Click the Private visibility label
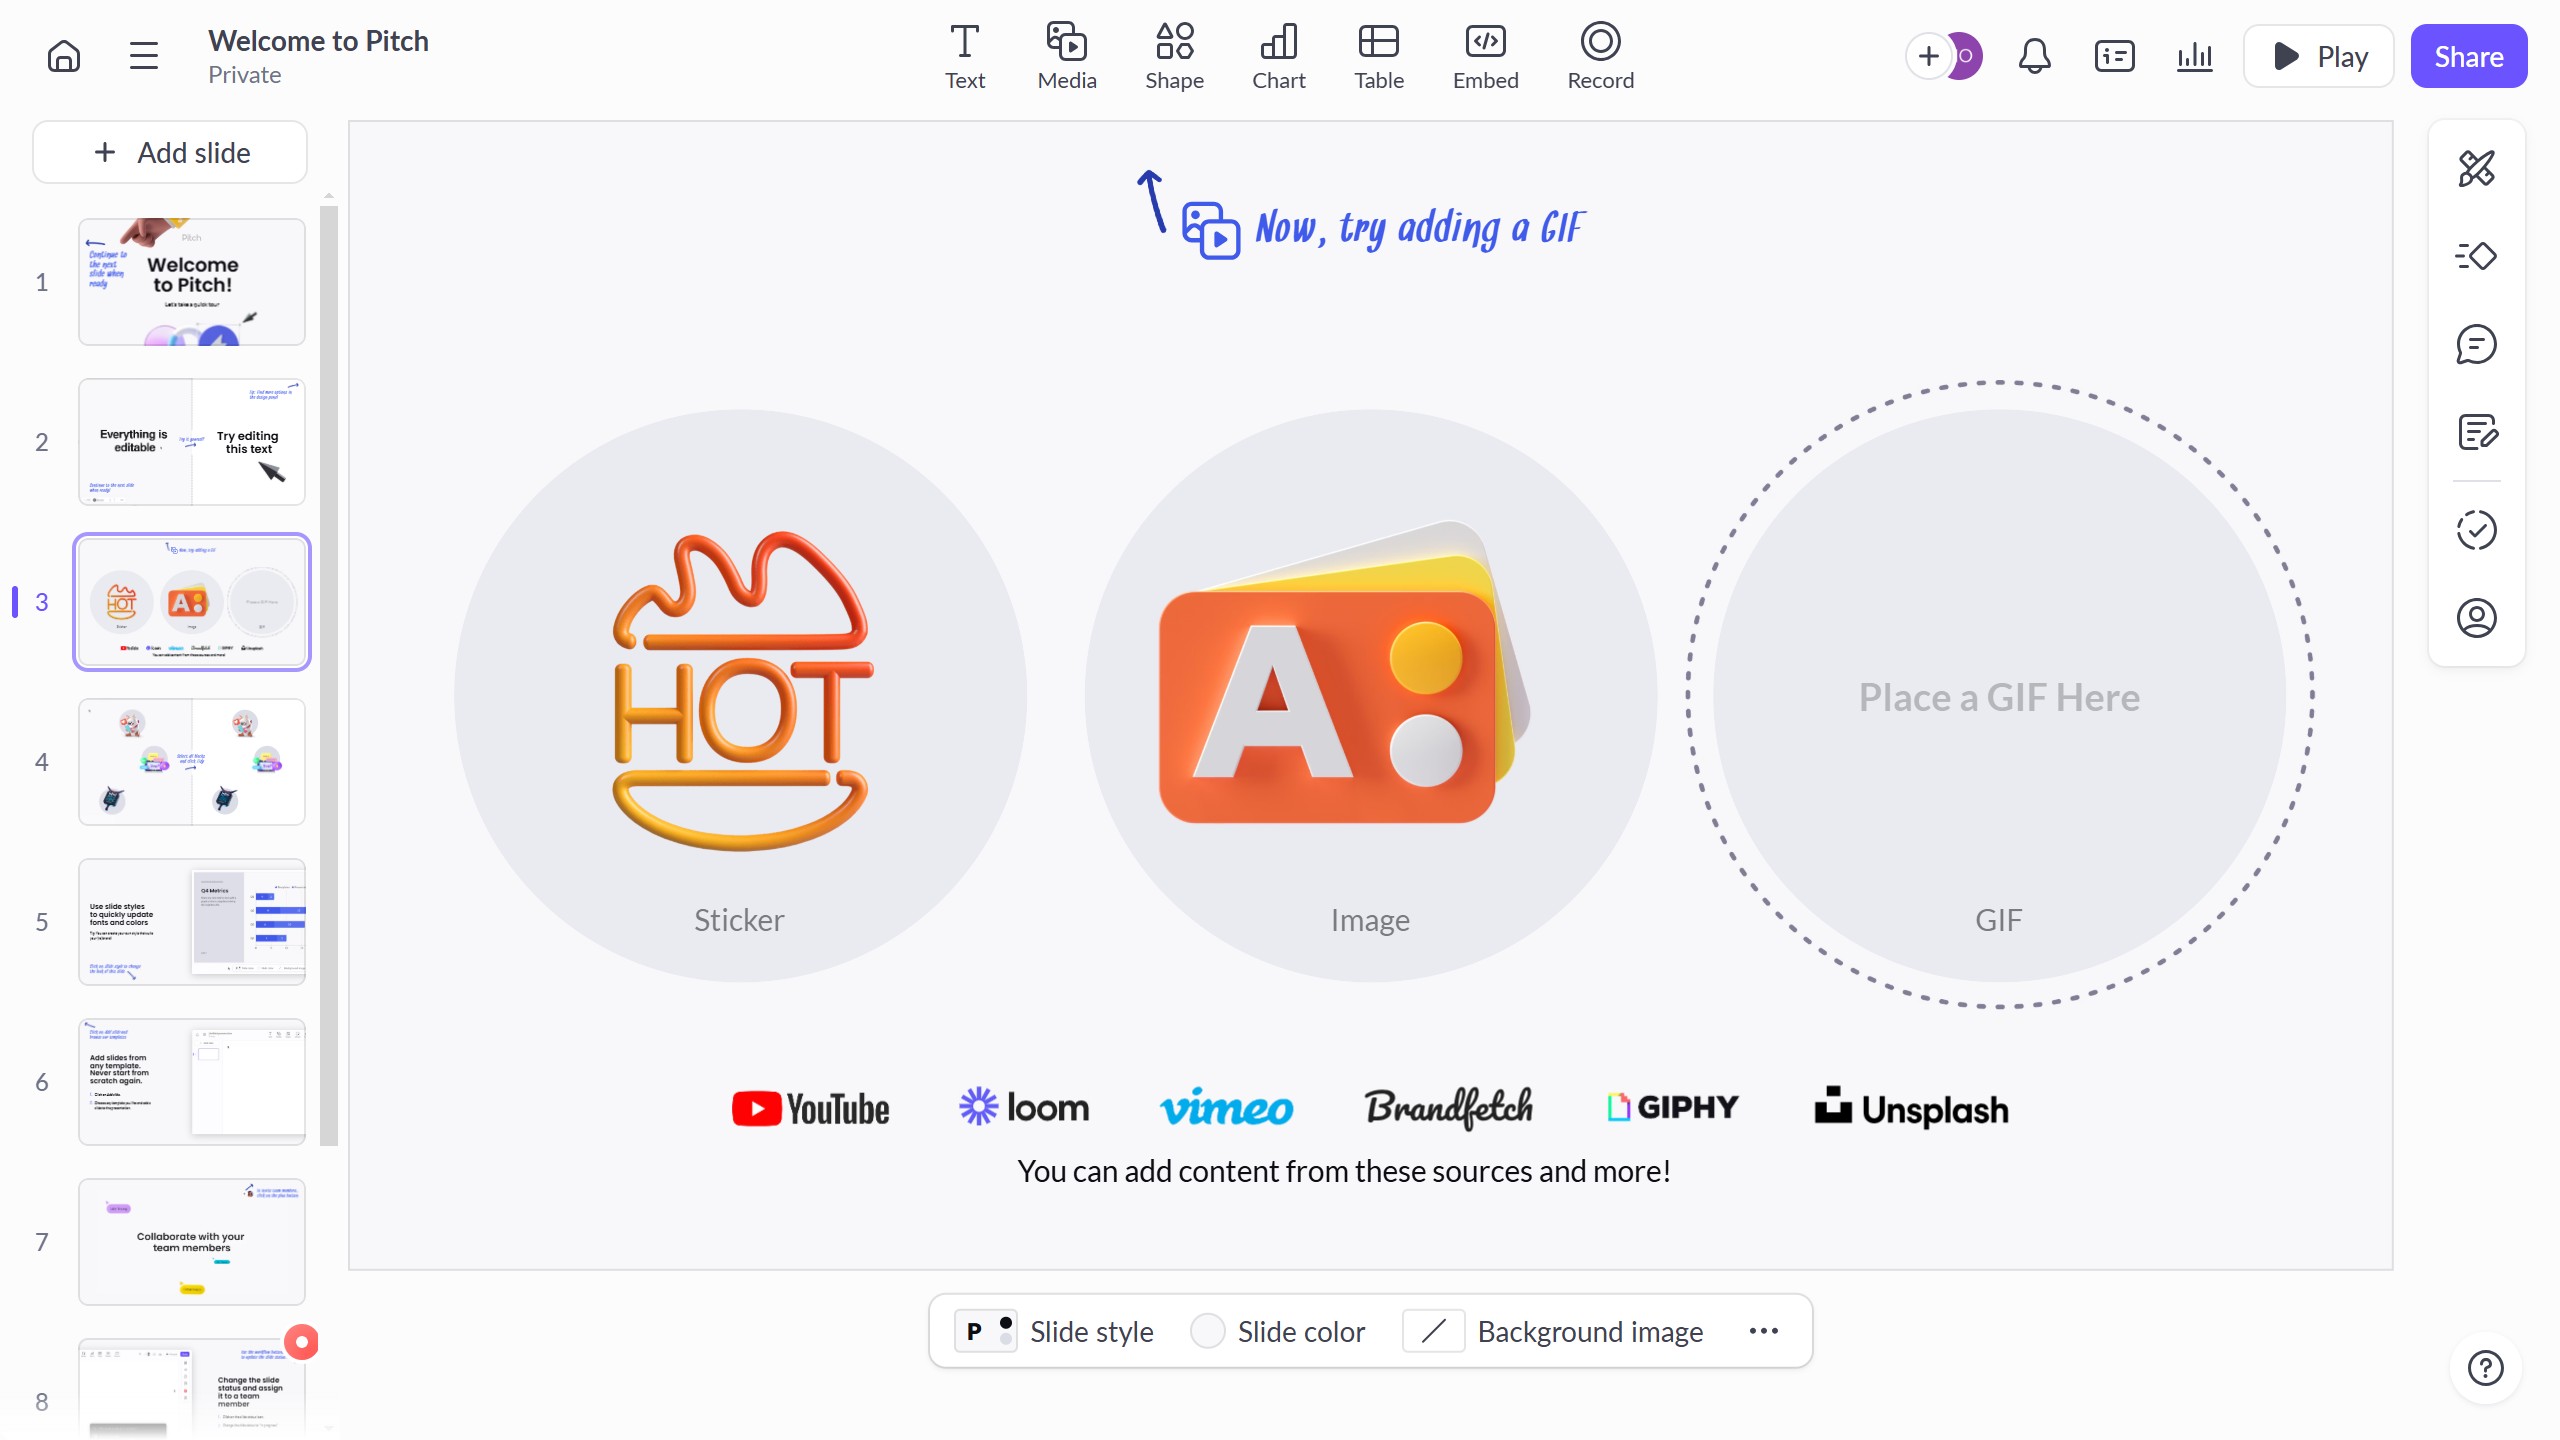The image size is (2560, 1440). tap(244, 75)
